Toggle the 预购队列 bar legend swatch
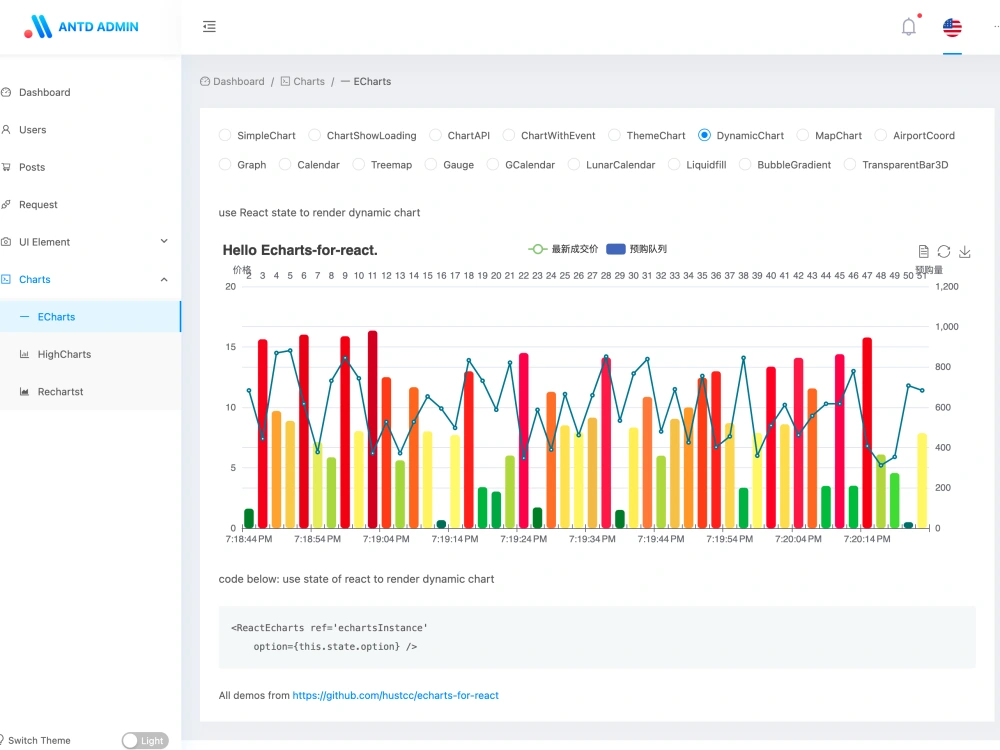 [x=615, y=249]
